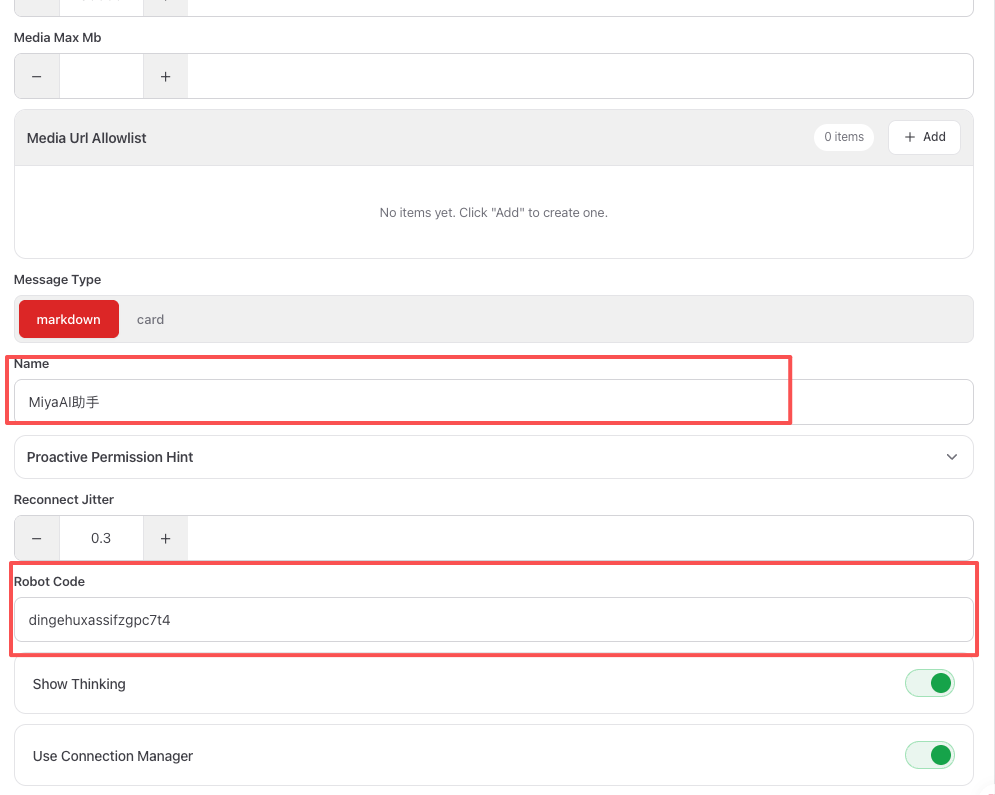Click the Media Max Mb value field
This screenshot has width=995, height=795.
(102, 76)
